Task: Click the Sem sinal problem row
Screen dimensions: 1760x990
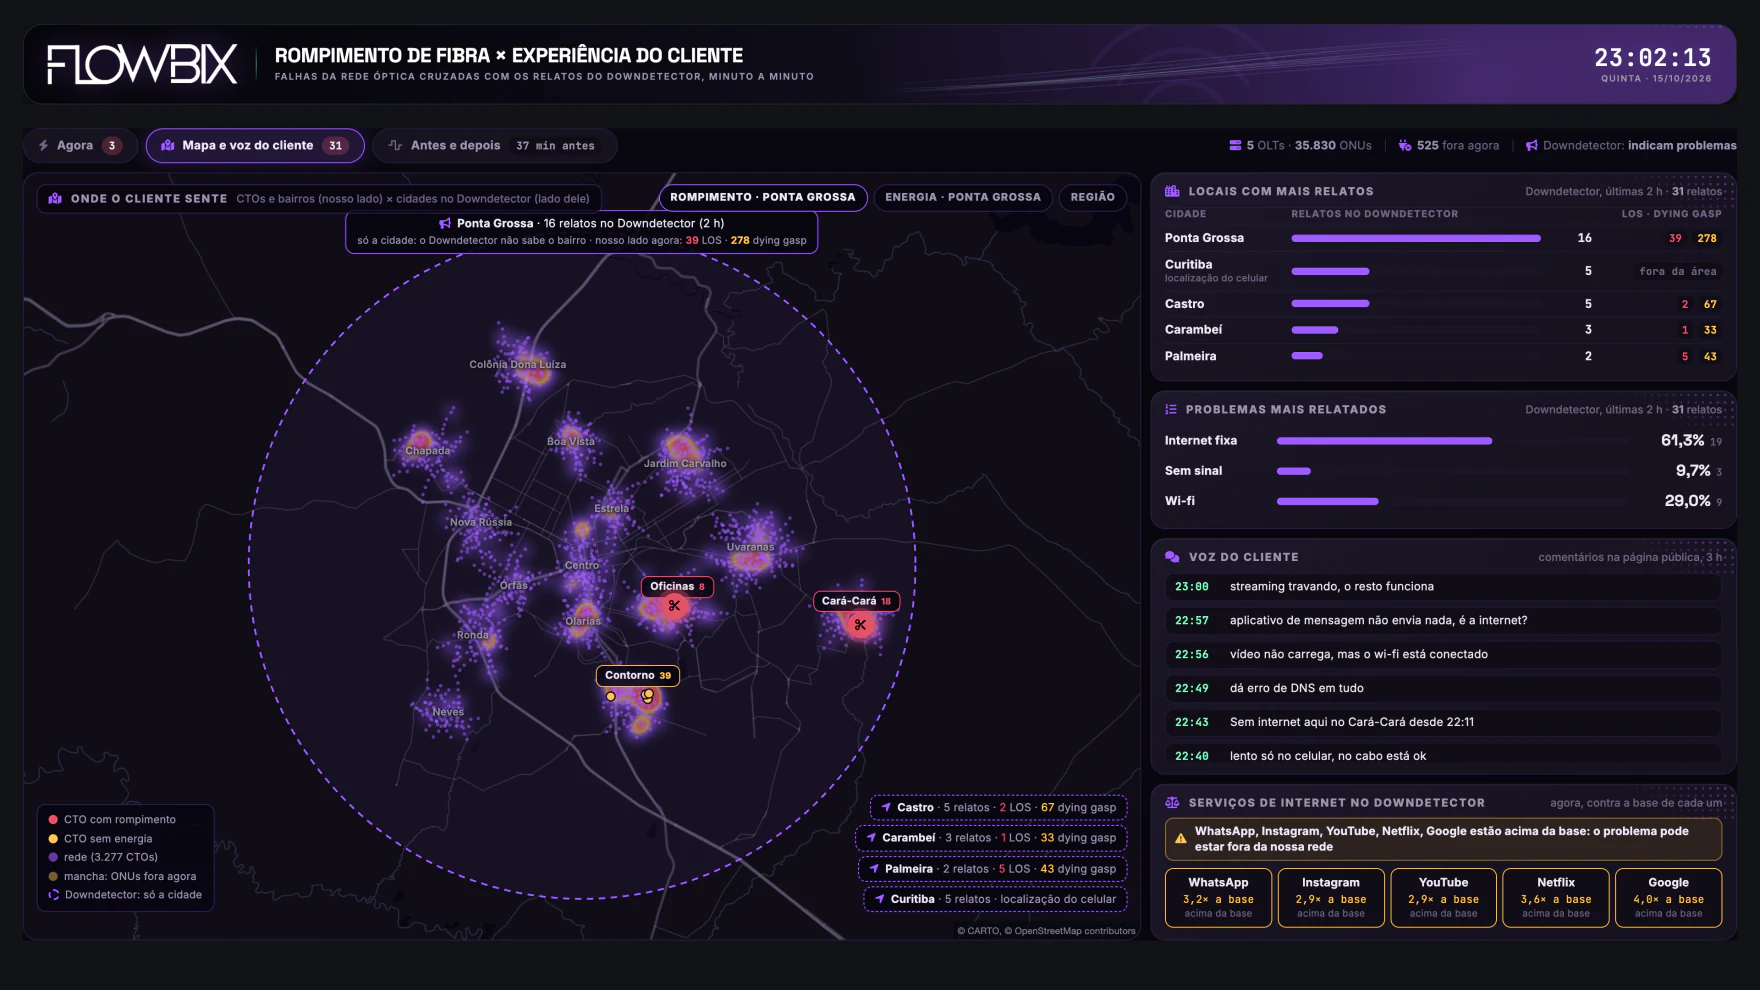Action: click(x=1443, y=471)
